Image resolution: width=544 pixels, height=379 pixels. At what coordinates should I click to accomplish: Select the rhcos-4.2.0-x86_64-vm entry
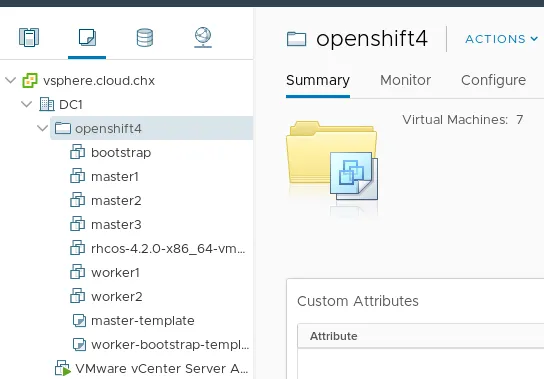pos(168,249)
